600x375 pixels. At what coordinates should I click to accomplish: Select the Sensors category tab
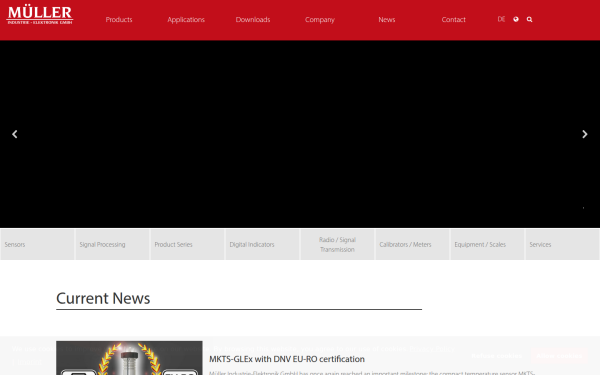[38, 245]
